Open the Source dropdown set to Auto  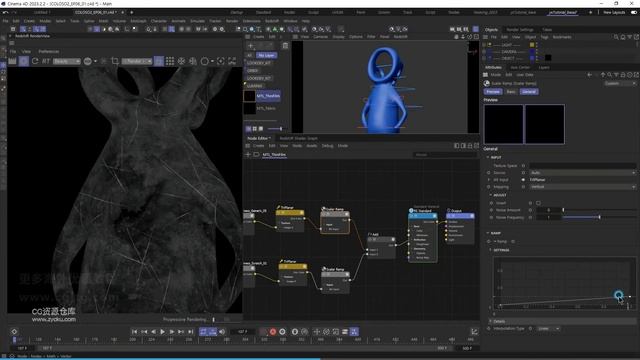point(582,173)
